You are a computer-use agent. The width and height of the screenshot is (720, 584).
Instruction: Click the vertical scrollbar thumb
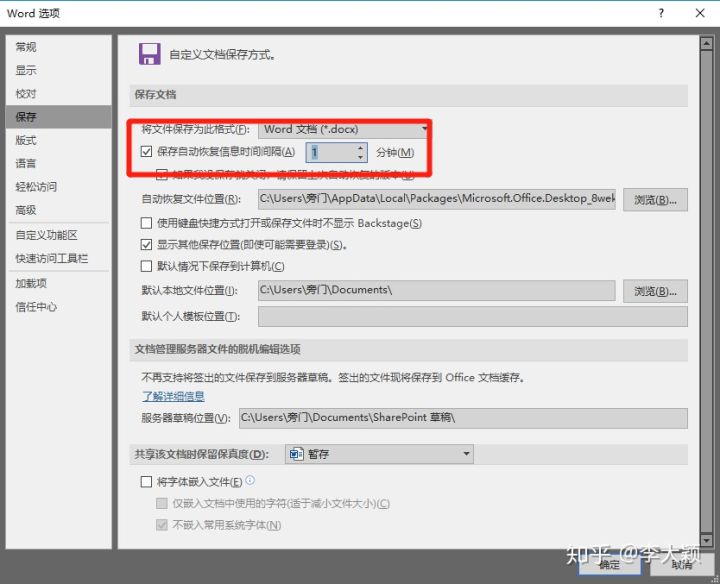coord(706,292)
